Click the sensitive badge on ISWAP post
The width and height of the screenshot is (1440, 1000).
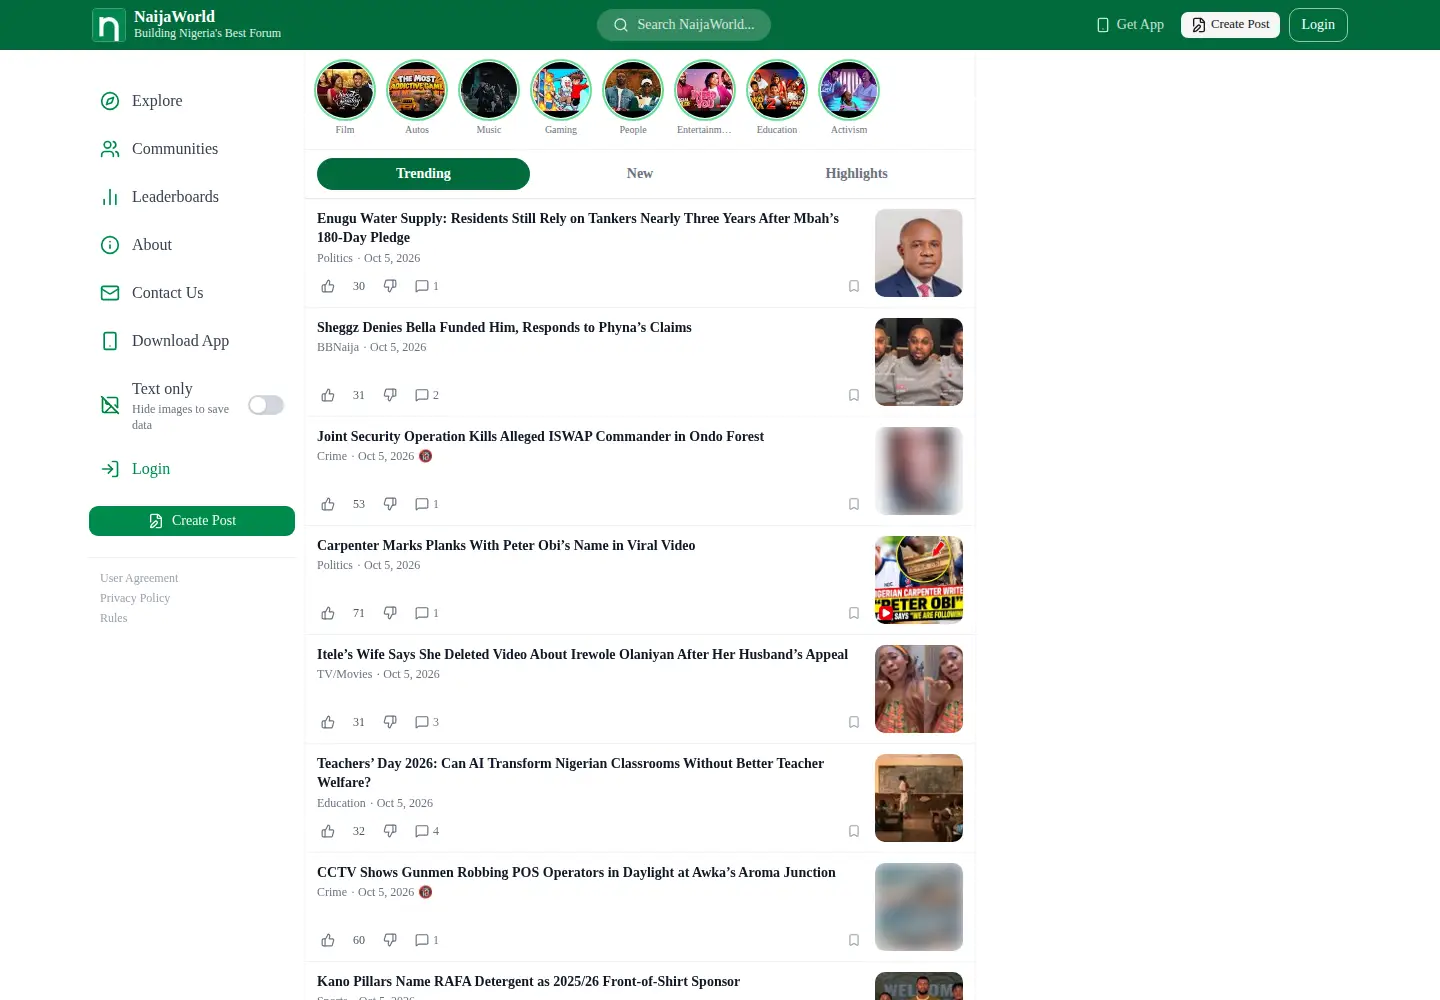click(425, 456)
